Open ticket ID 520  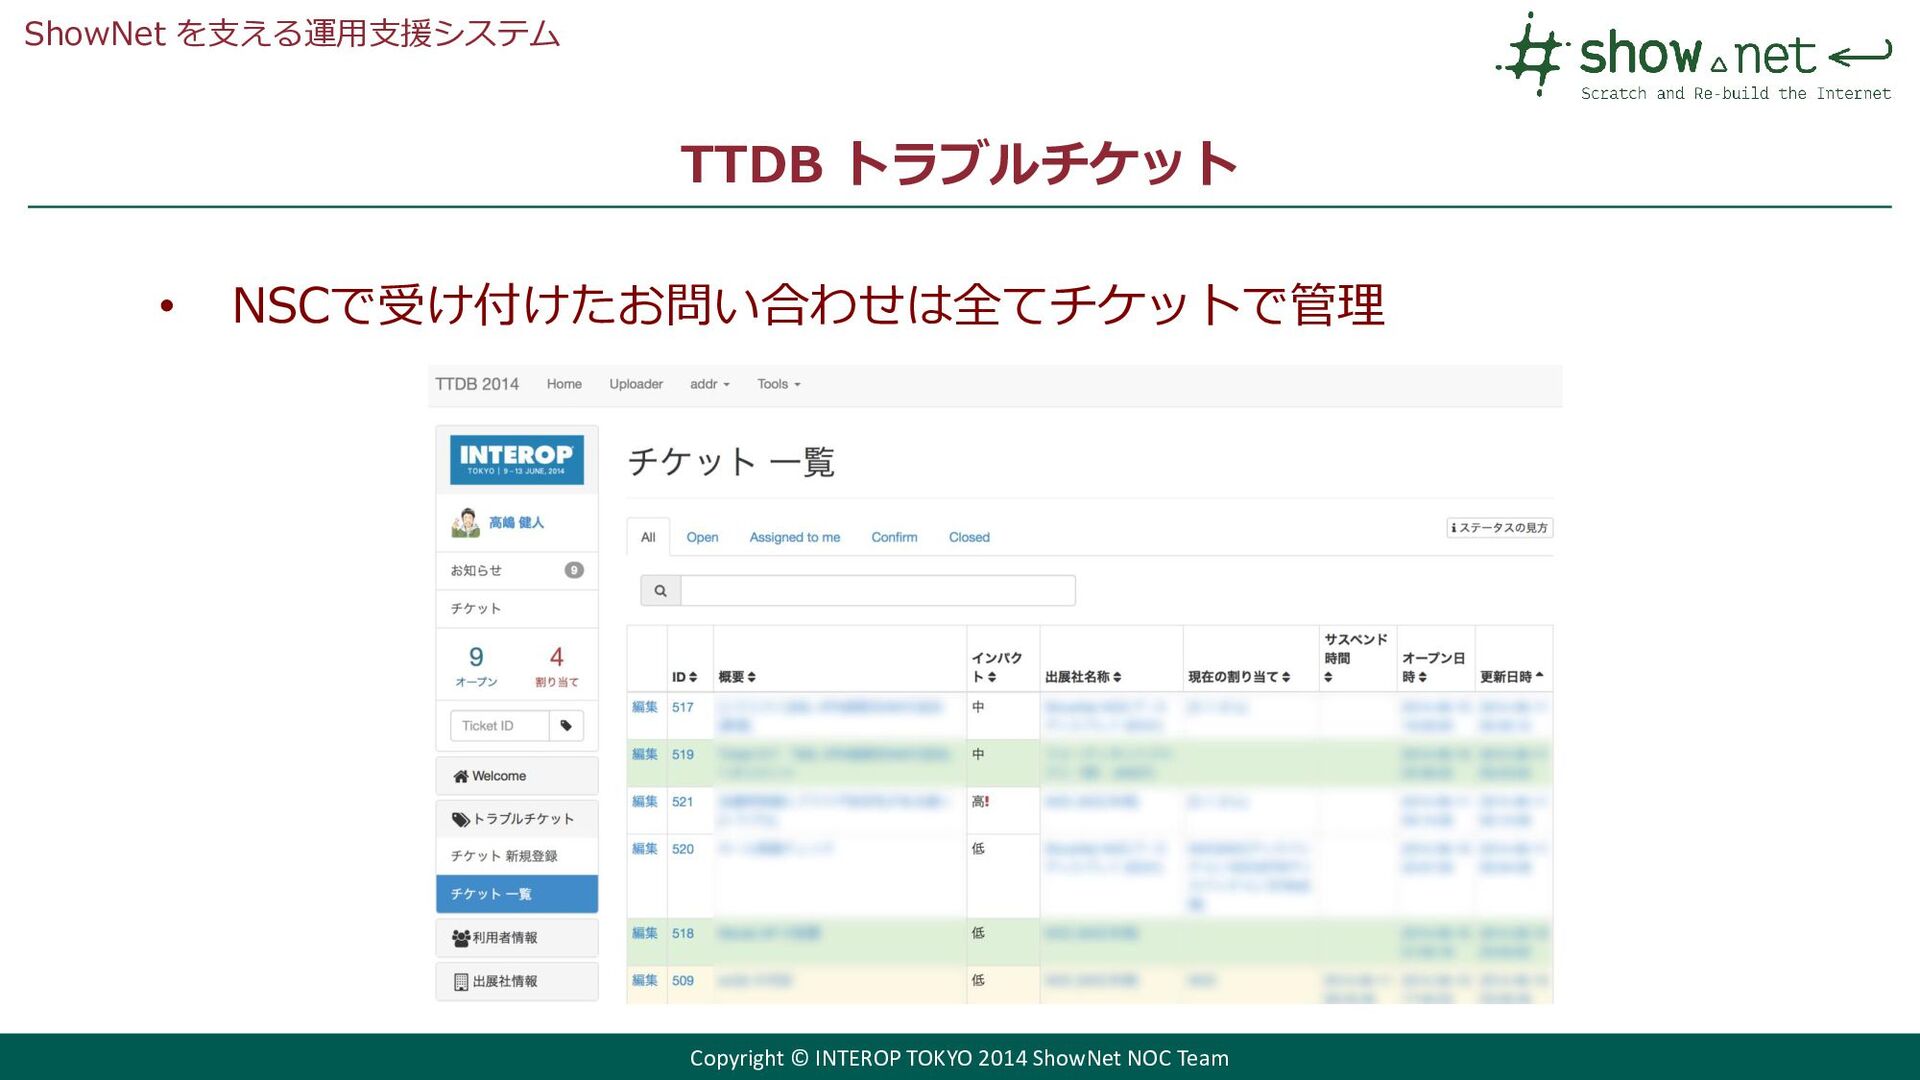(x=683, y=848)
